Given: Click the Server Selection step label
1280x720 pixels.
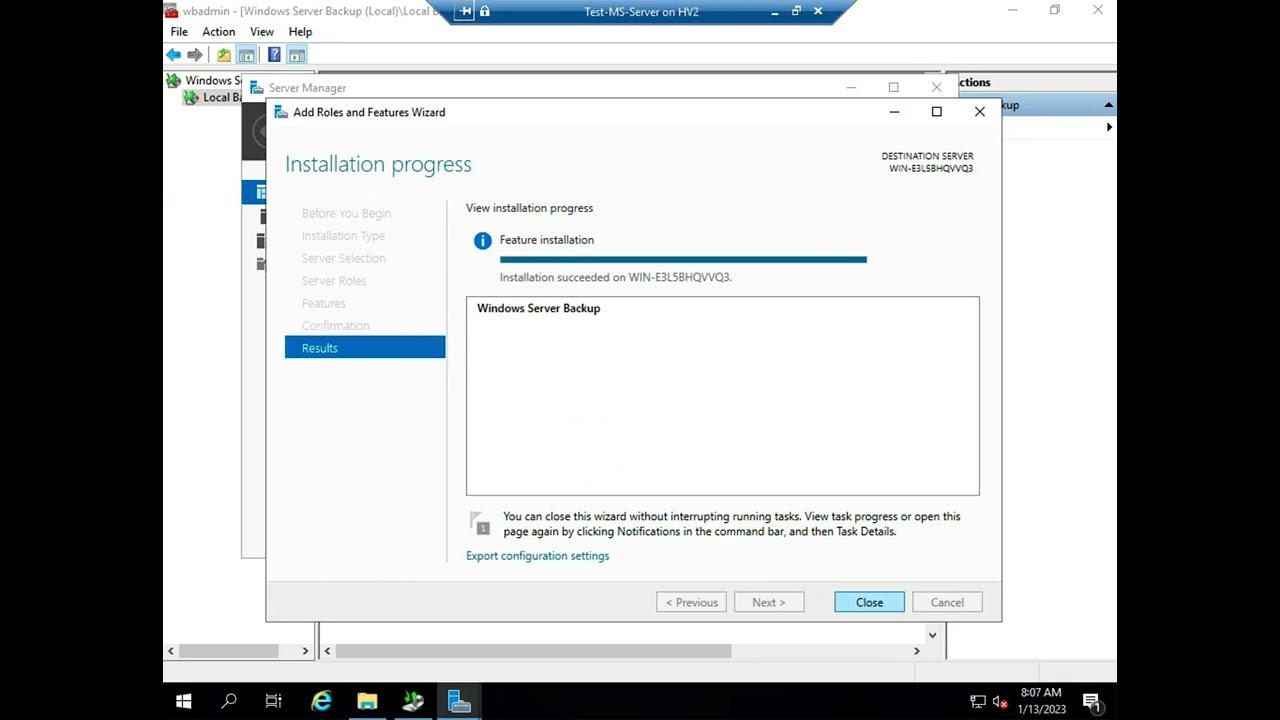Looking at the screenshot, I should [343, 258].
